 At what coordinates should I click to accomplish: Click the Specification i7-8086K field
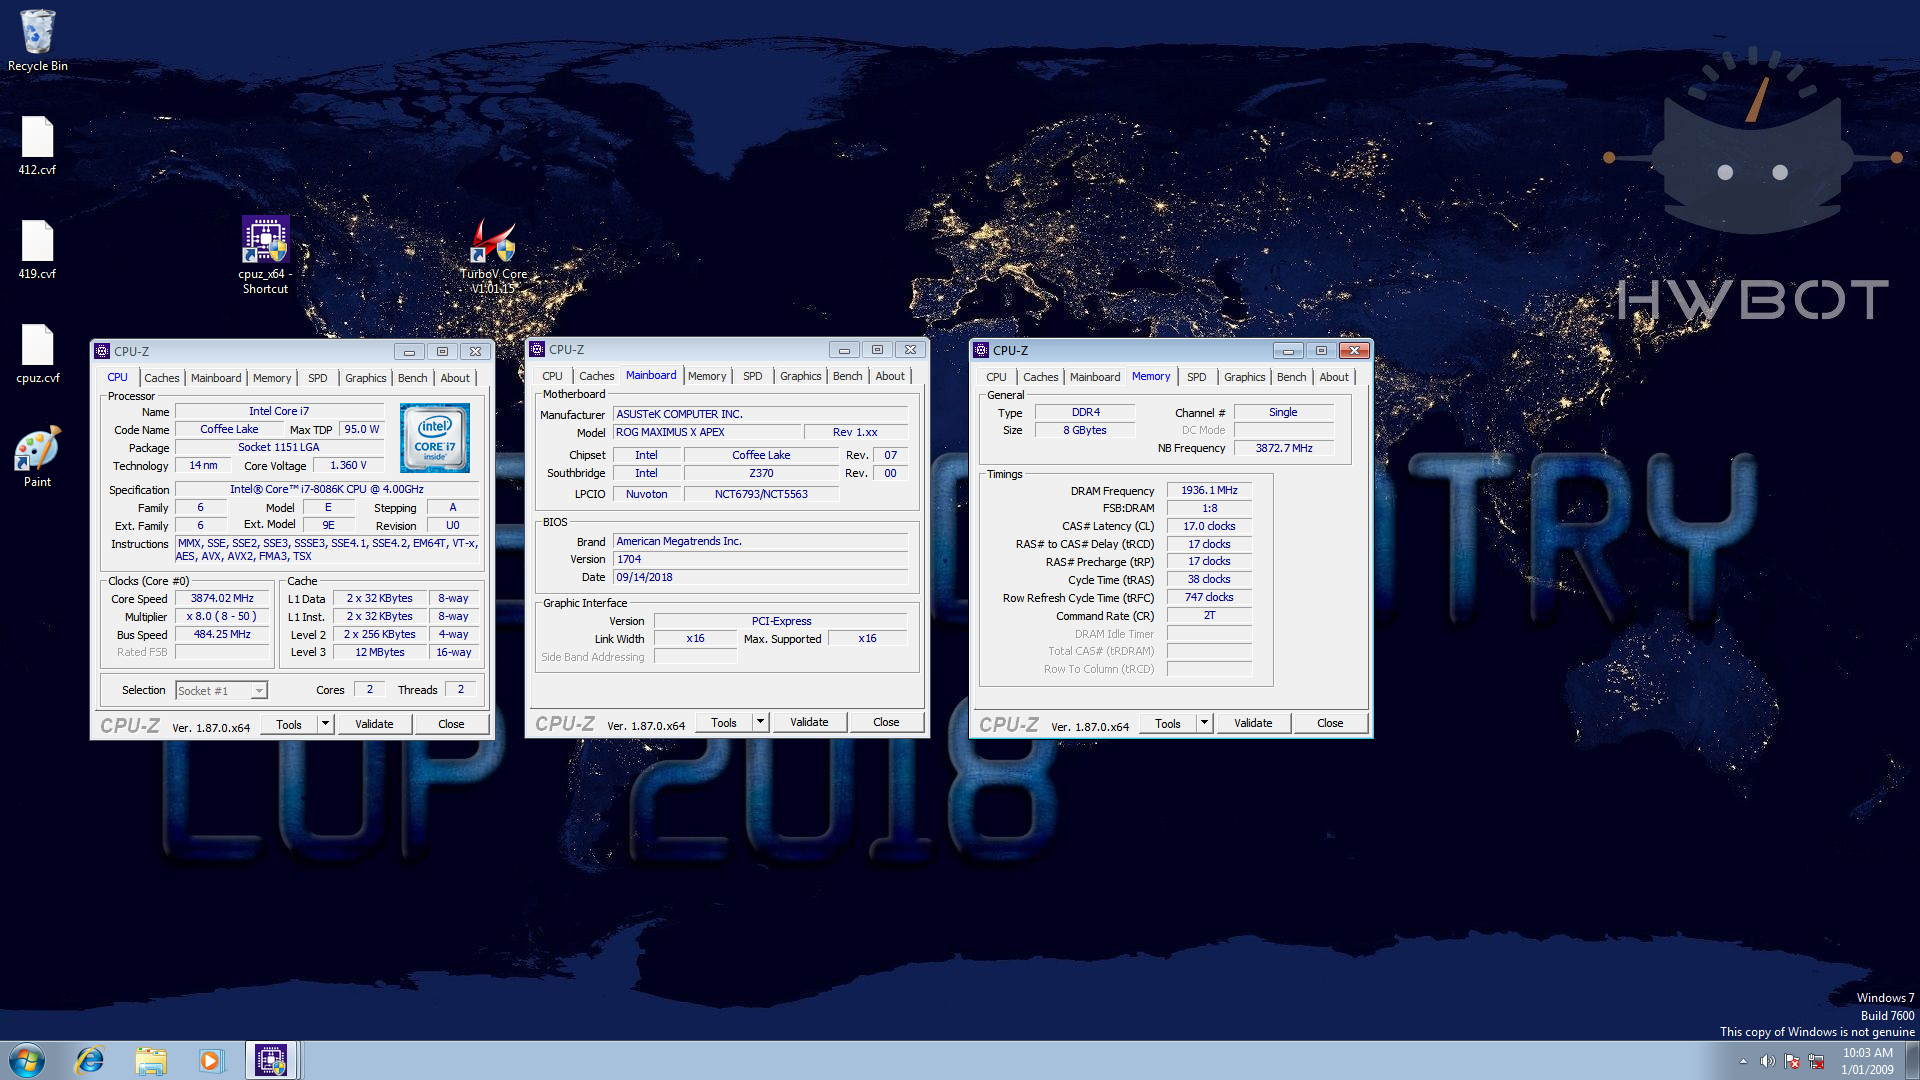(327, 489)
